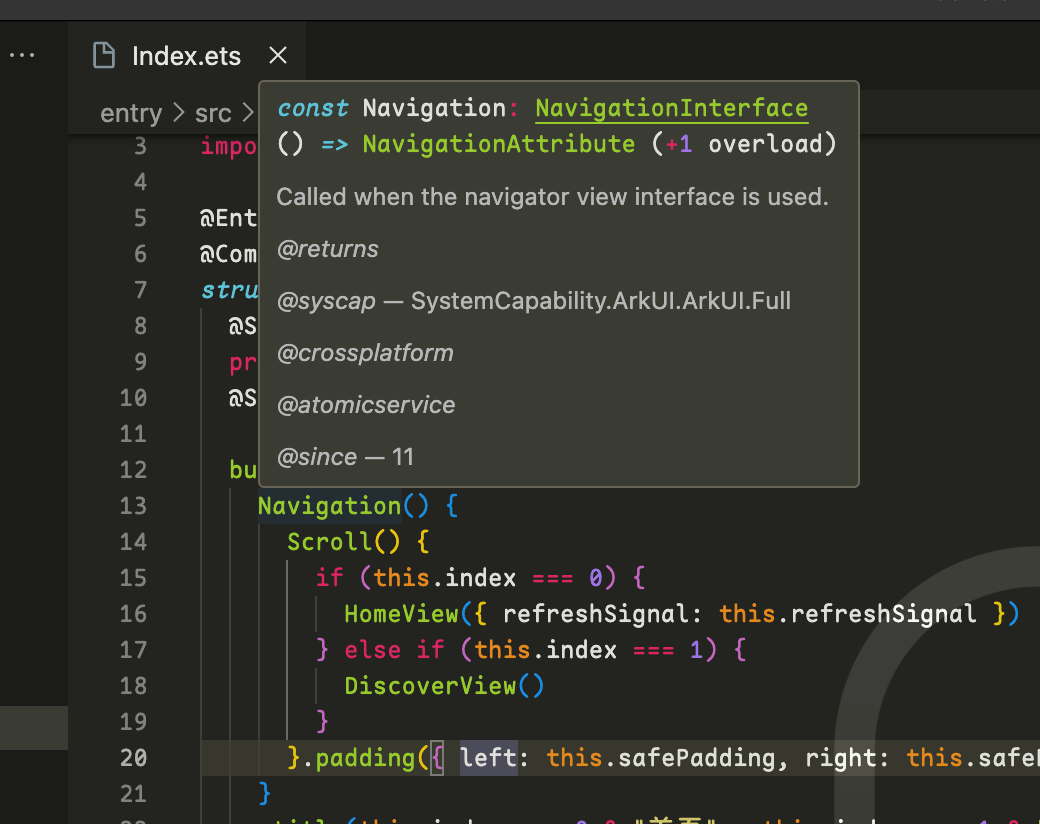Click the 'const' keyword in tooltip
The image size is (1040, 824).
tap(312, 108)
